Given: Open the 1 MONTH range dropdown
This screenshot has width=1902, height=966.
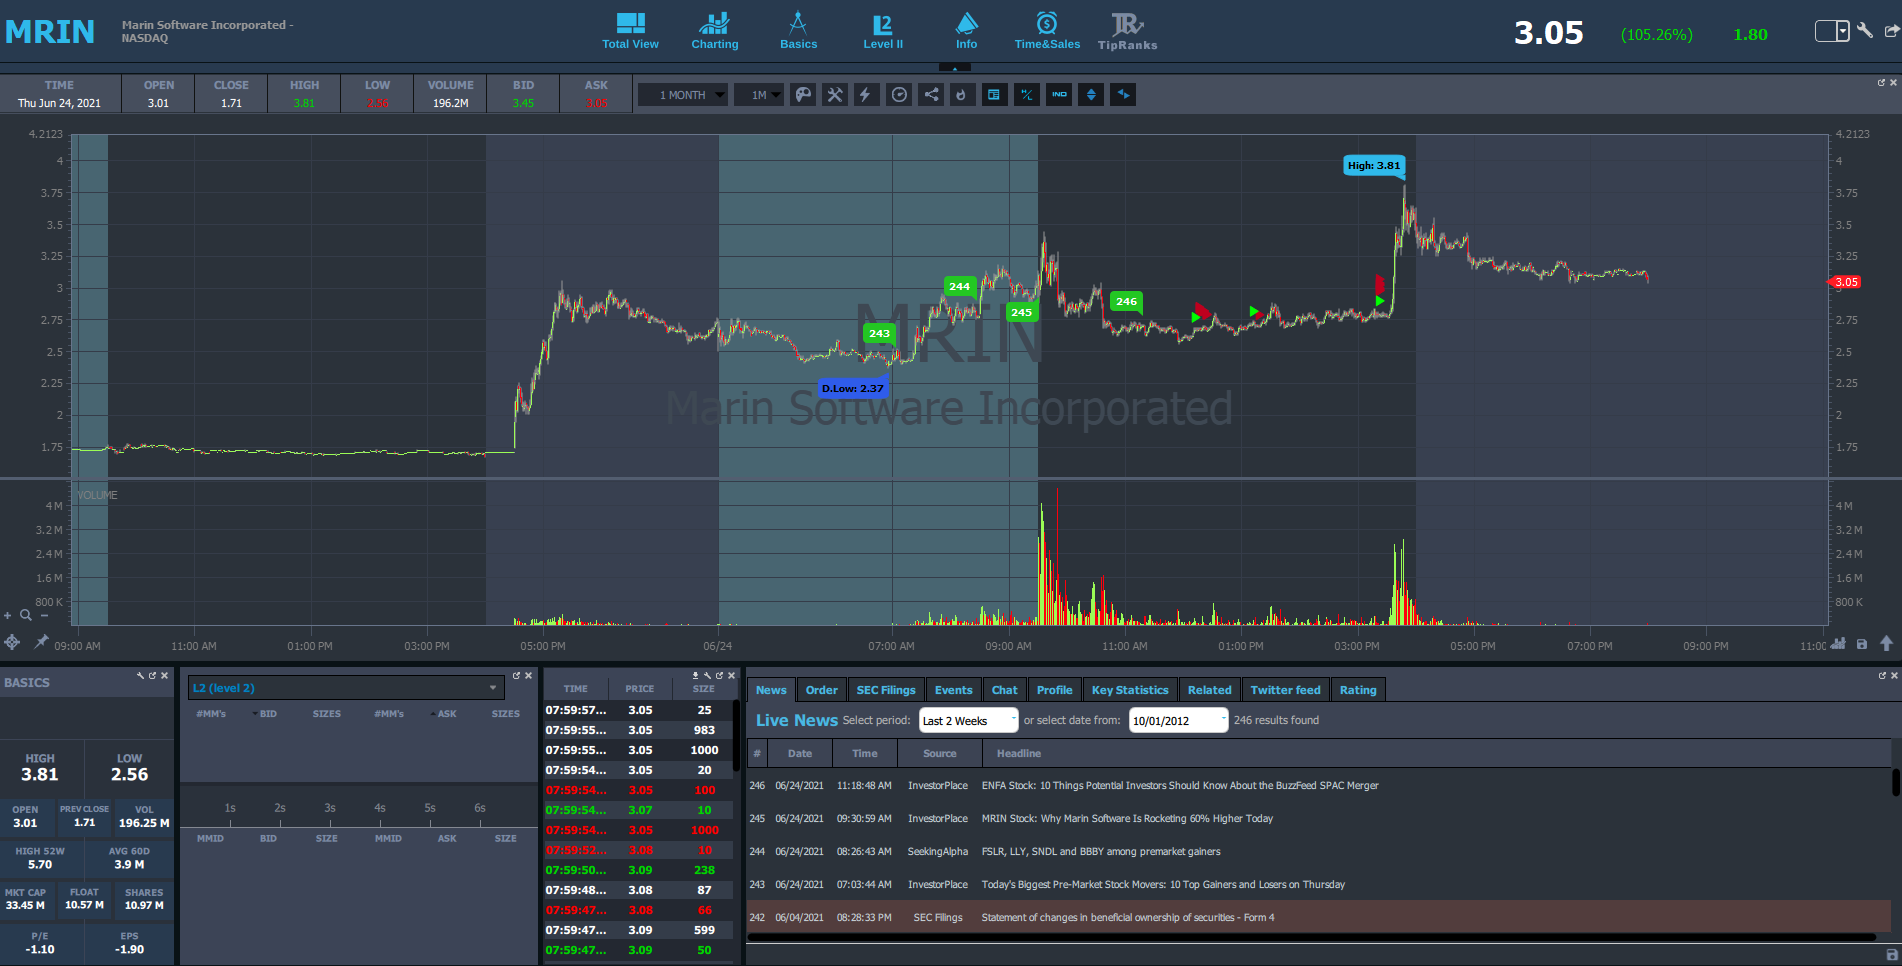Looking at the screenshot, I should 683,95.
